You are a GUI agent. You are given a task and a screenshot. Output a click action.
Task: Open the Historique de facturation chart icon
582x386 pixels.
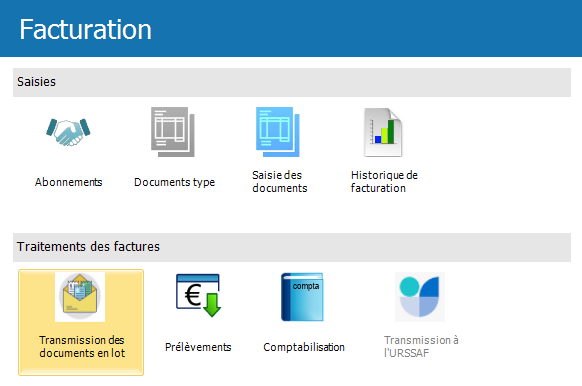coord(383,132)
